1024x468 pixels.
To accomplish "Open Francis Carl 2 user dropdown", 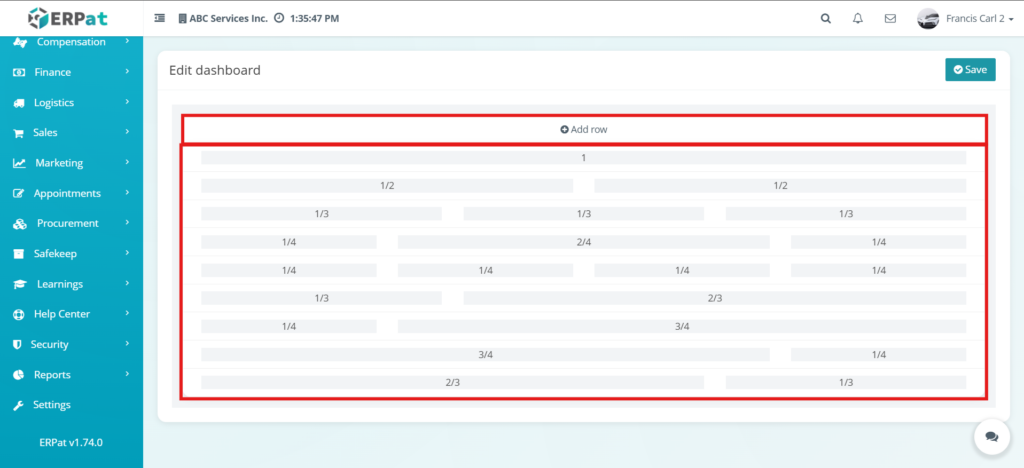I will [x=980, y=19].
